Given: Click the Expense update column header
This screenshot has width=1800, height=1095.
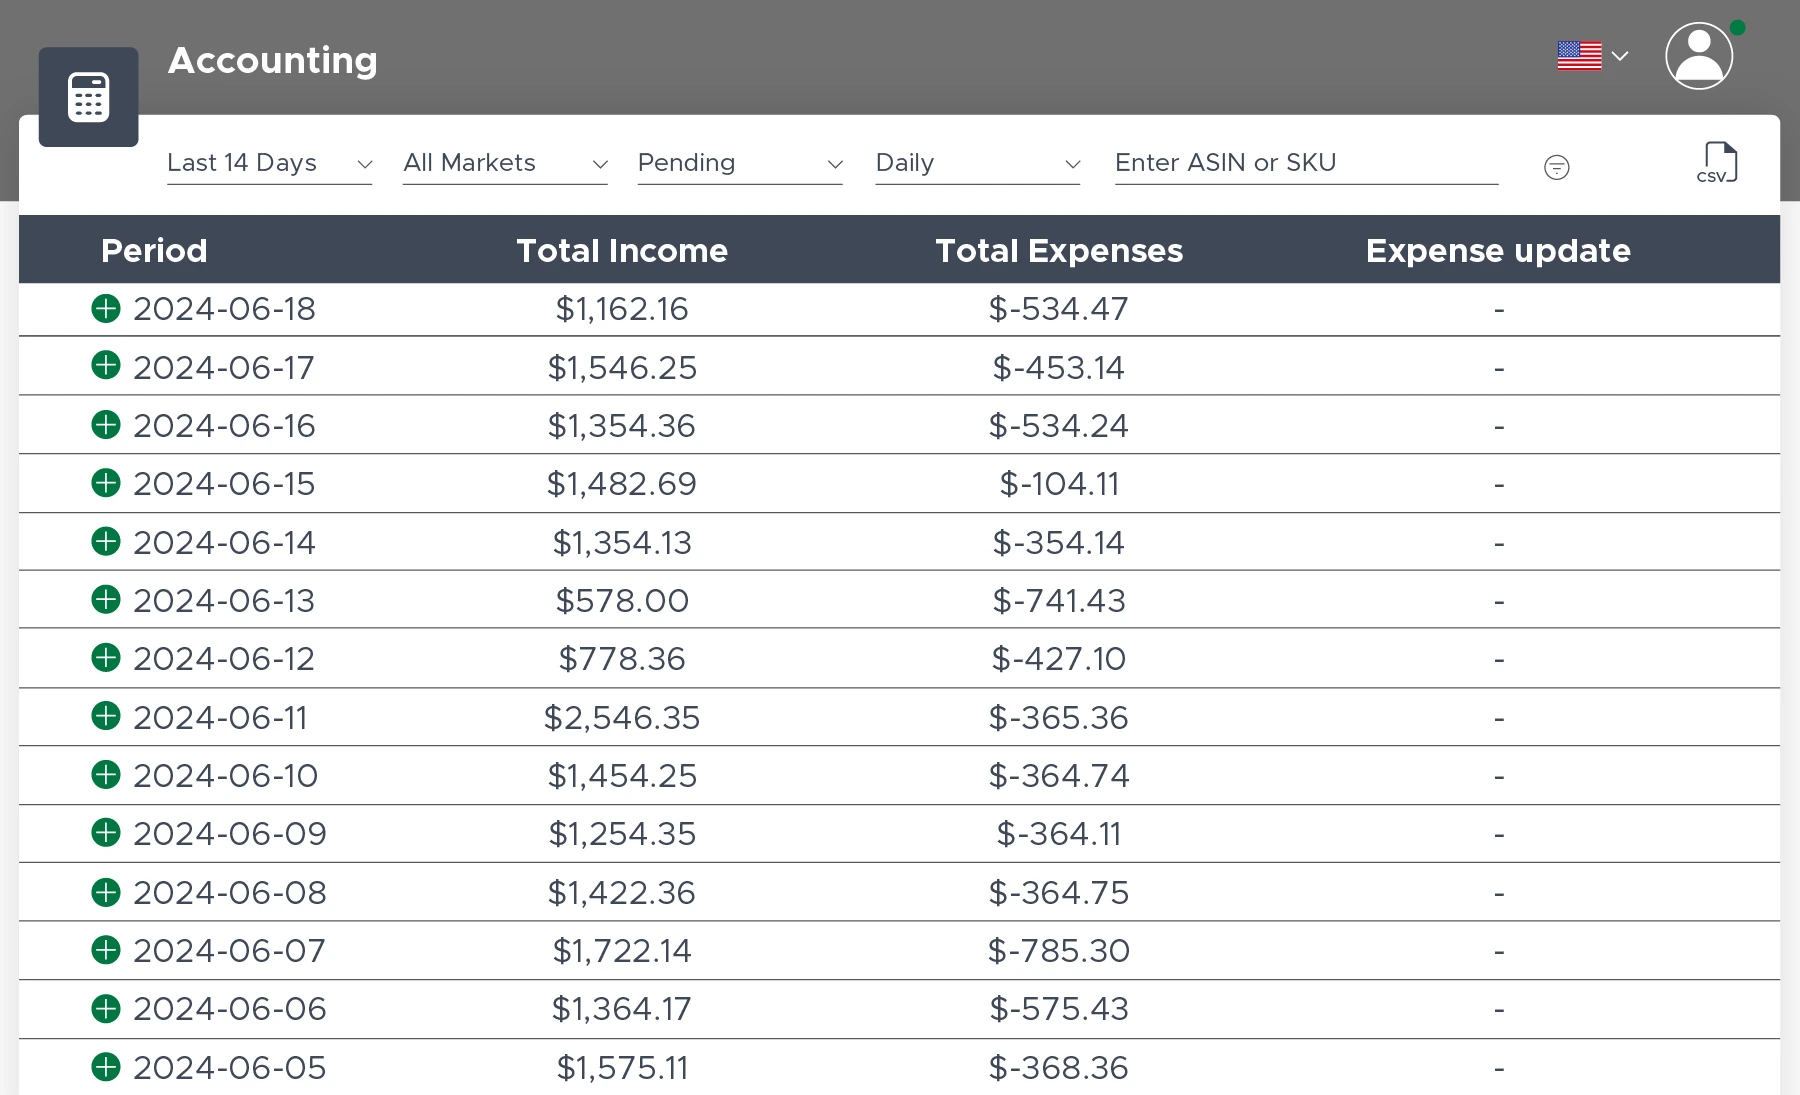Looking at the screenshot, I should 1498,250.
